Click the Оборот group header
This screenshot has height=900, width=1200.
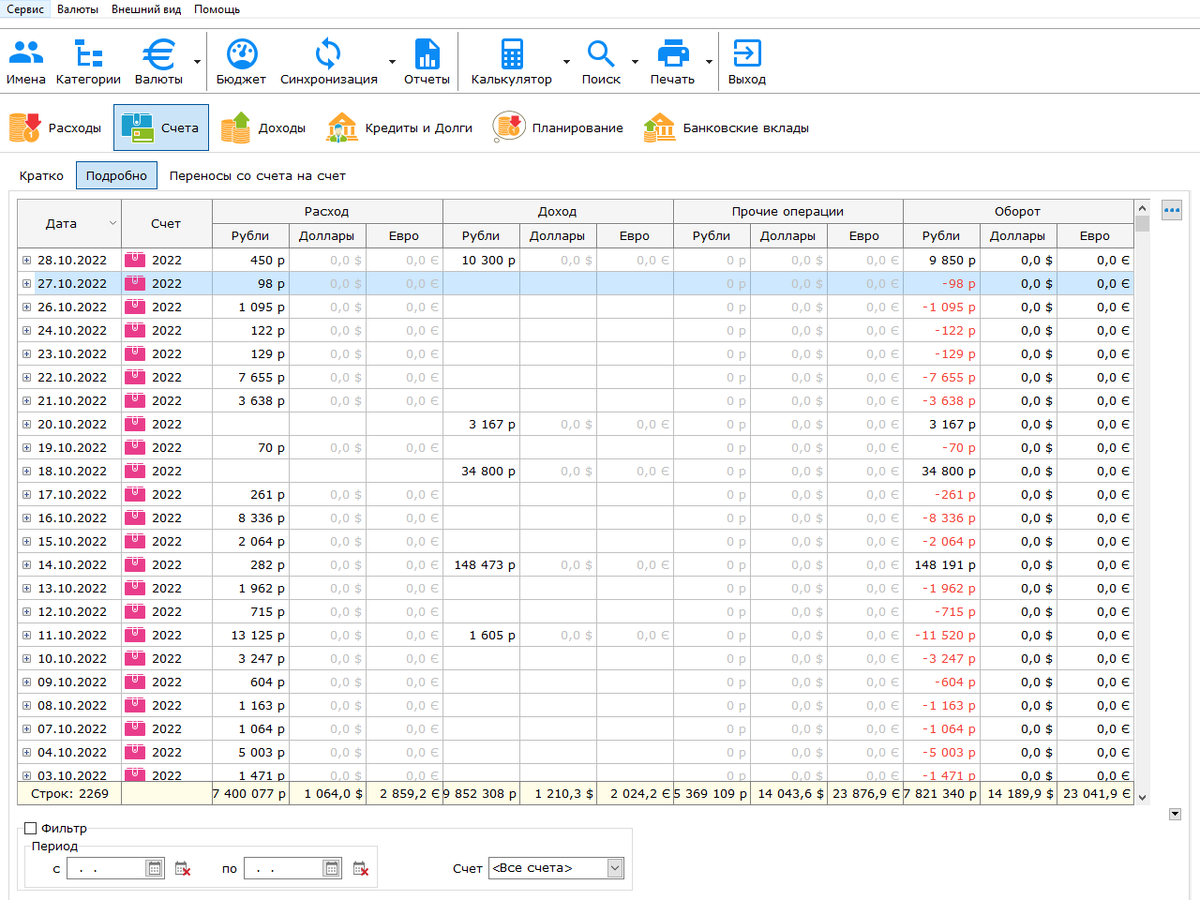(1018, 211)
